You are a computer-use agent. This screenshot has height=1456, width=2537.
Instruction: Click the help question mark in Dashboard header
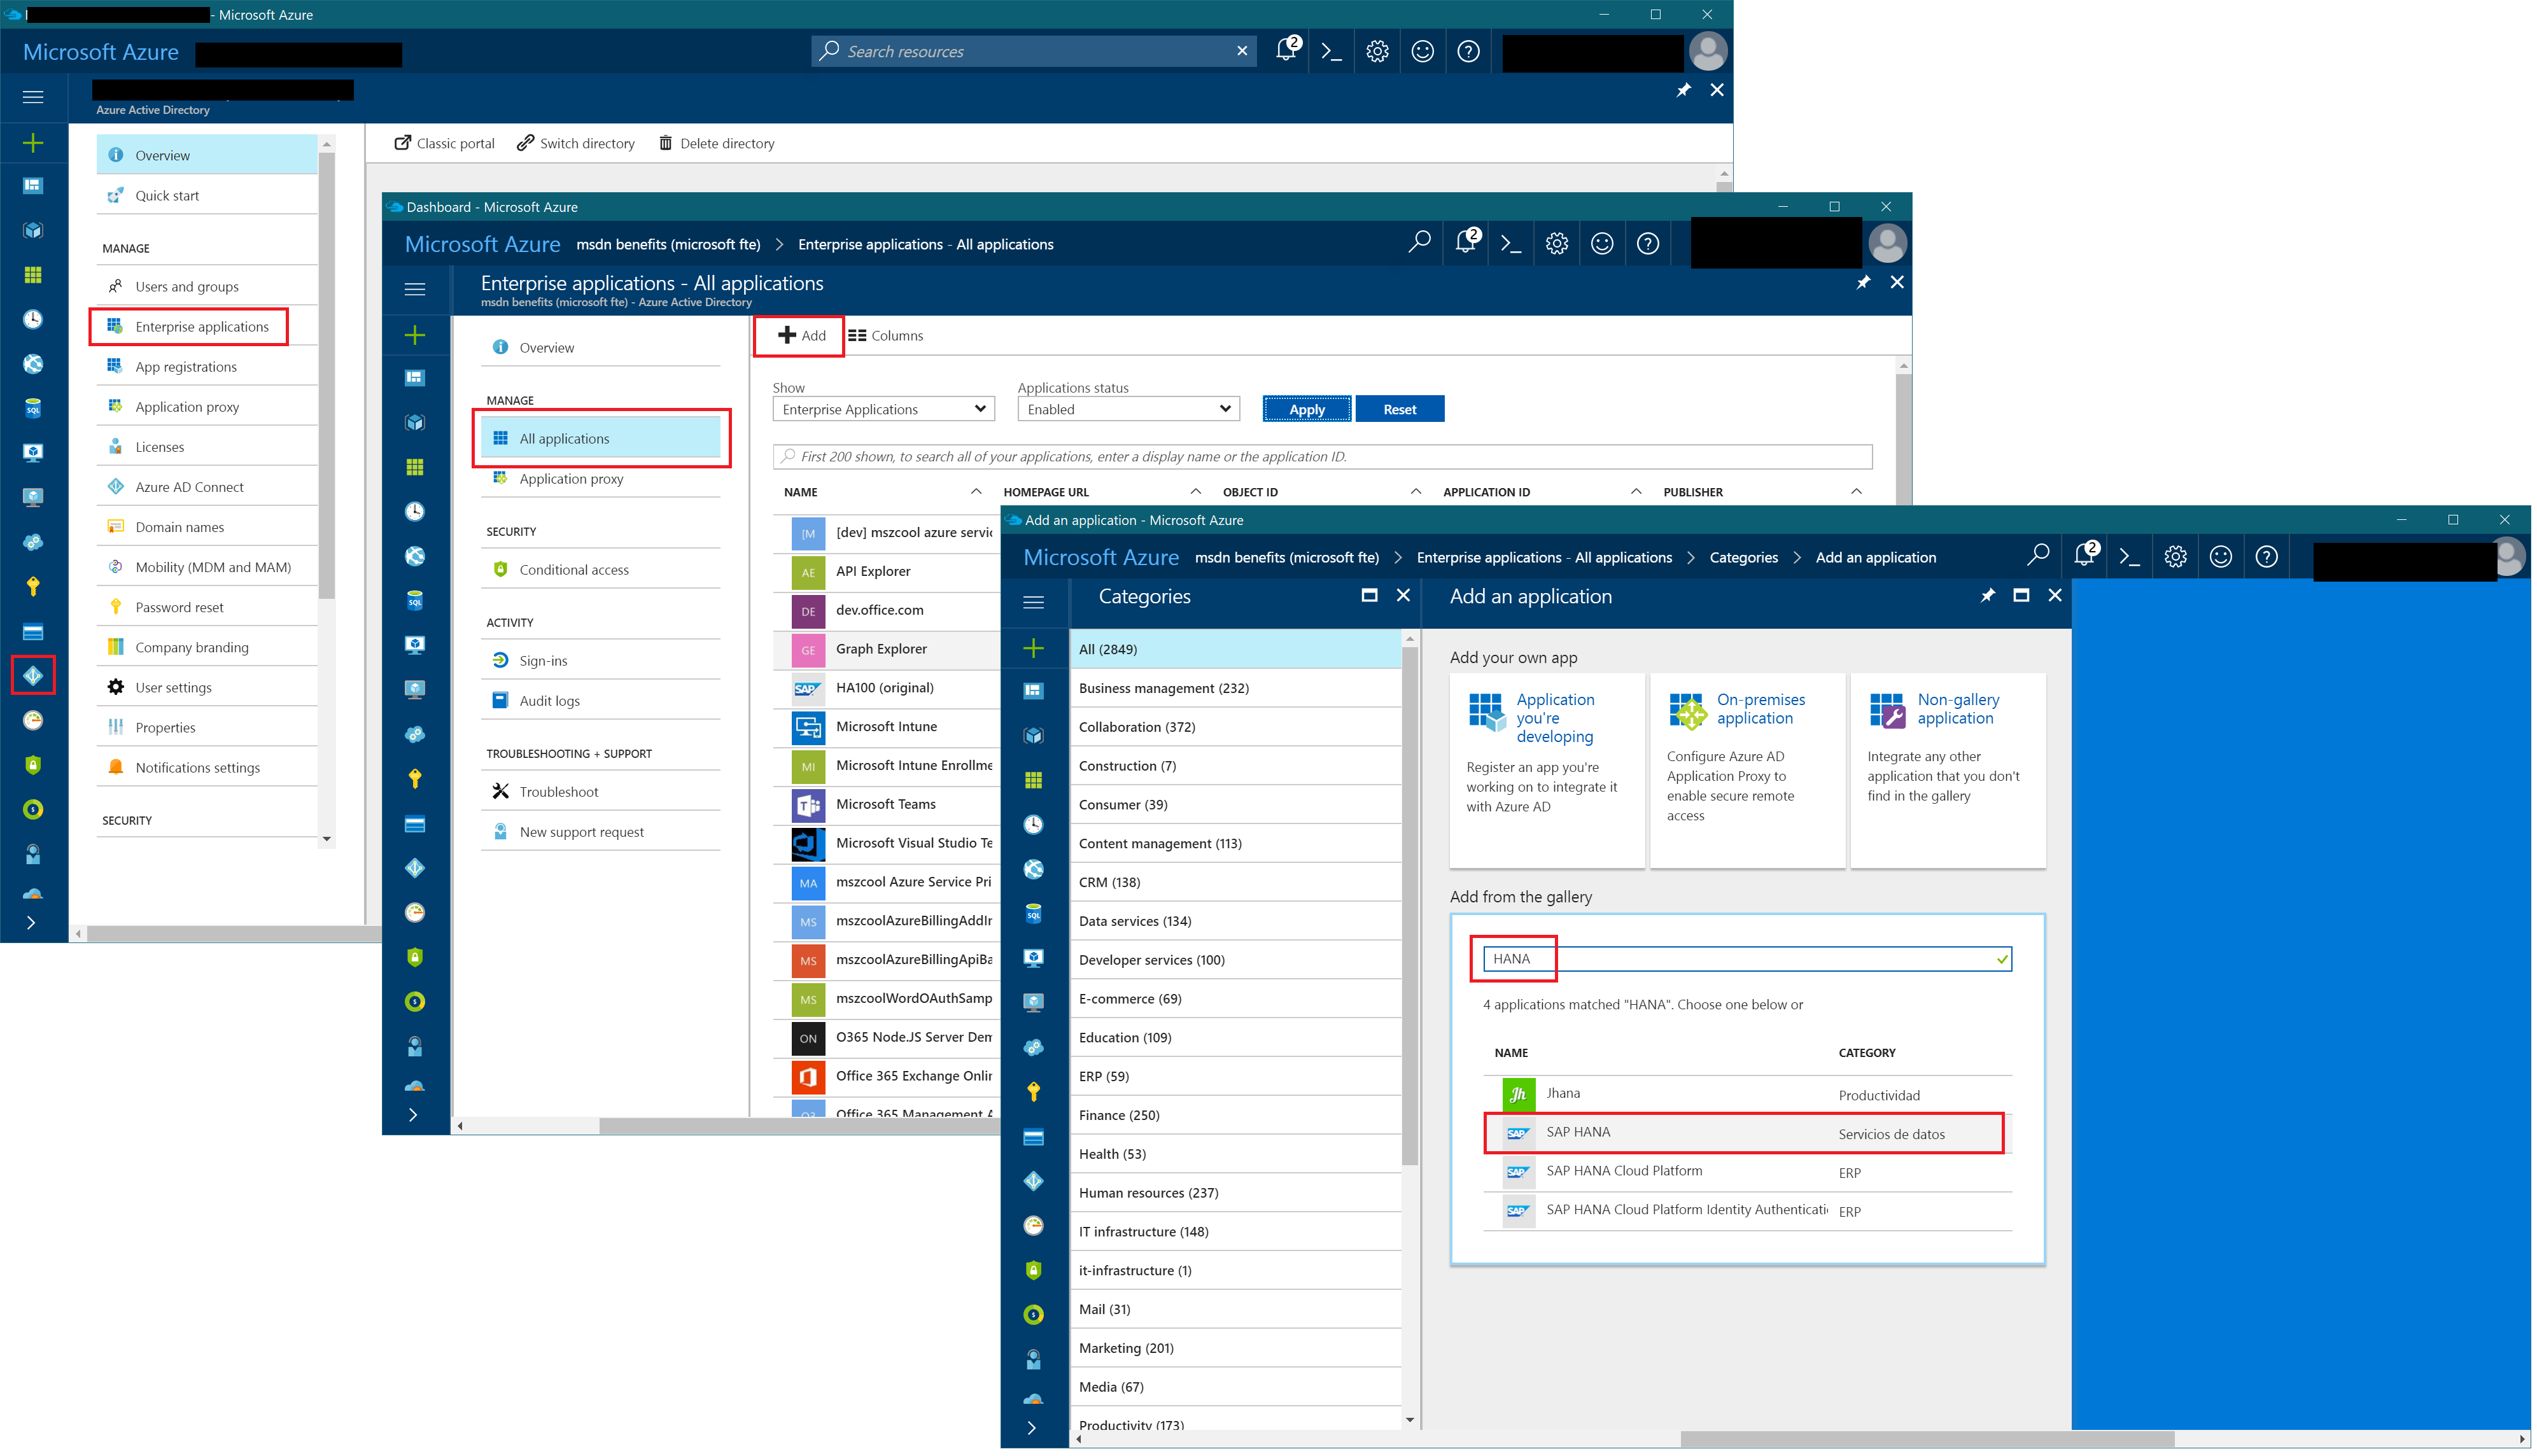pos(1647,243)
